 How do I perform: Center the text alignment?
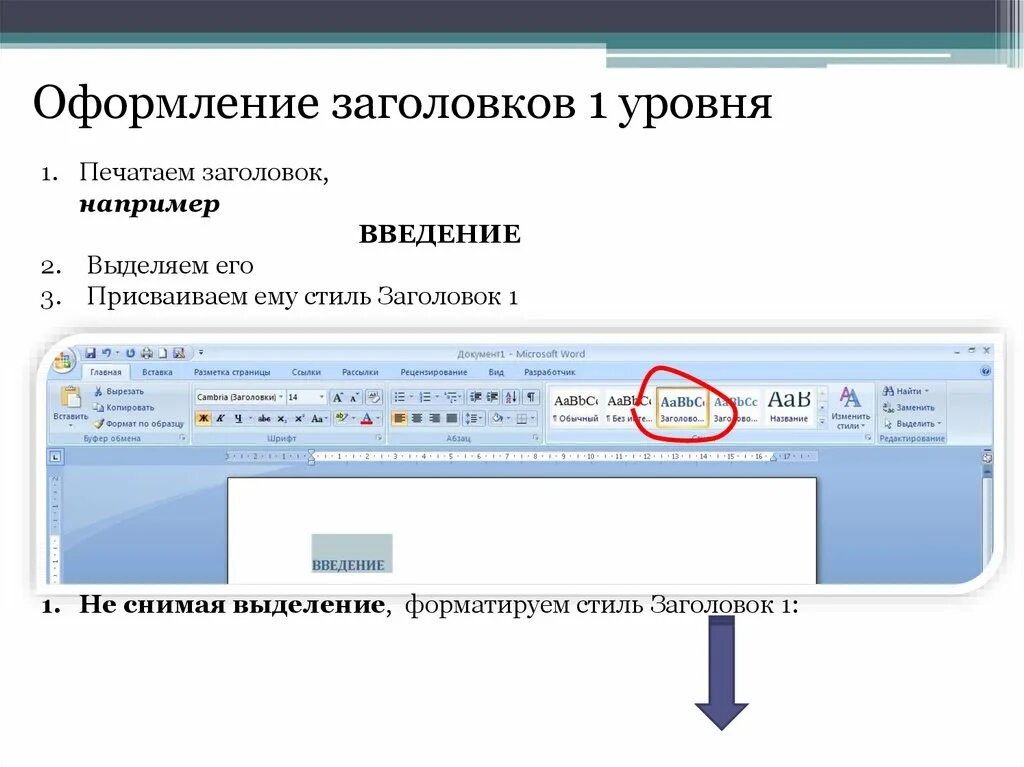point(417,418)
